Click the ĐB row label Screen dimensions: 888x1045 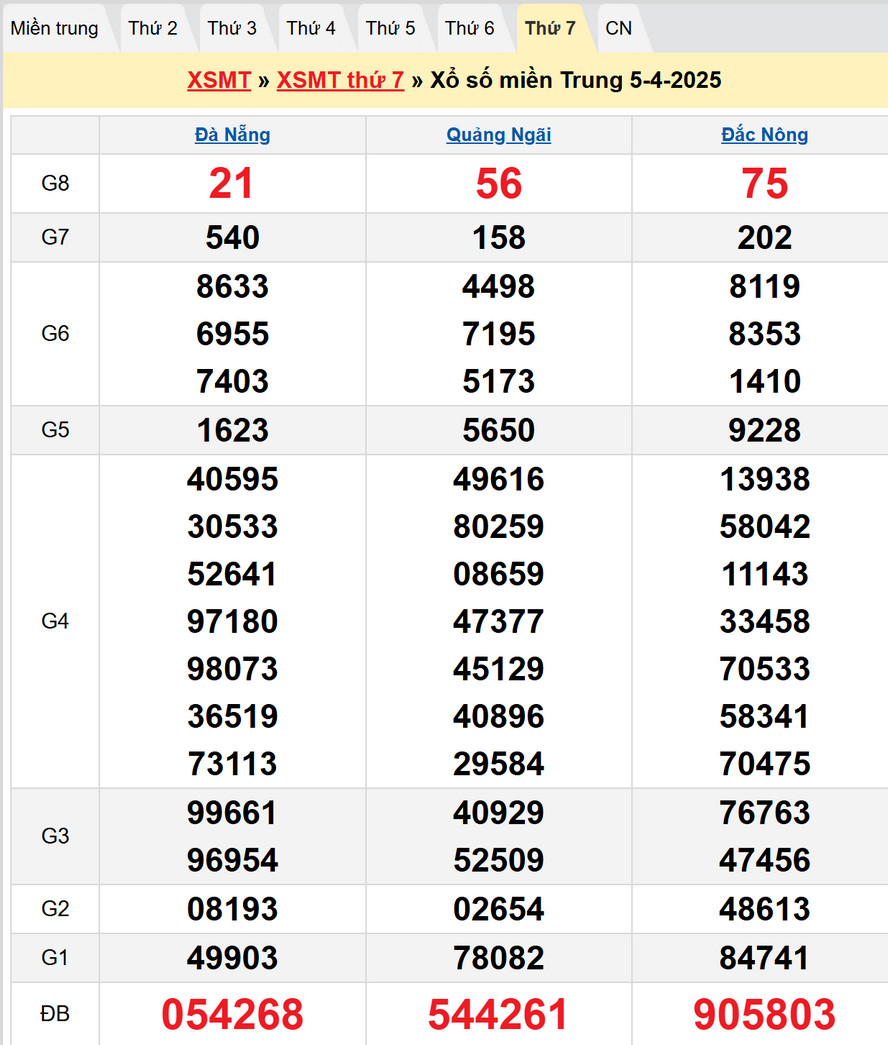tap(55, 1014)
